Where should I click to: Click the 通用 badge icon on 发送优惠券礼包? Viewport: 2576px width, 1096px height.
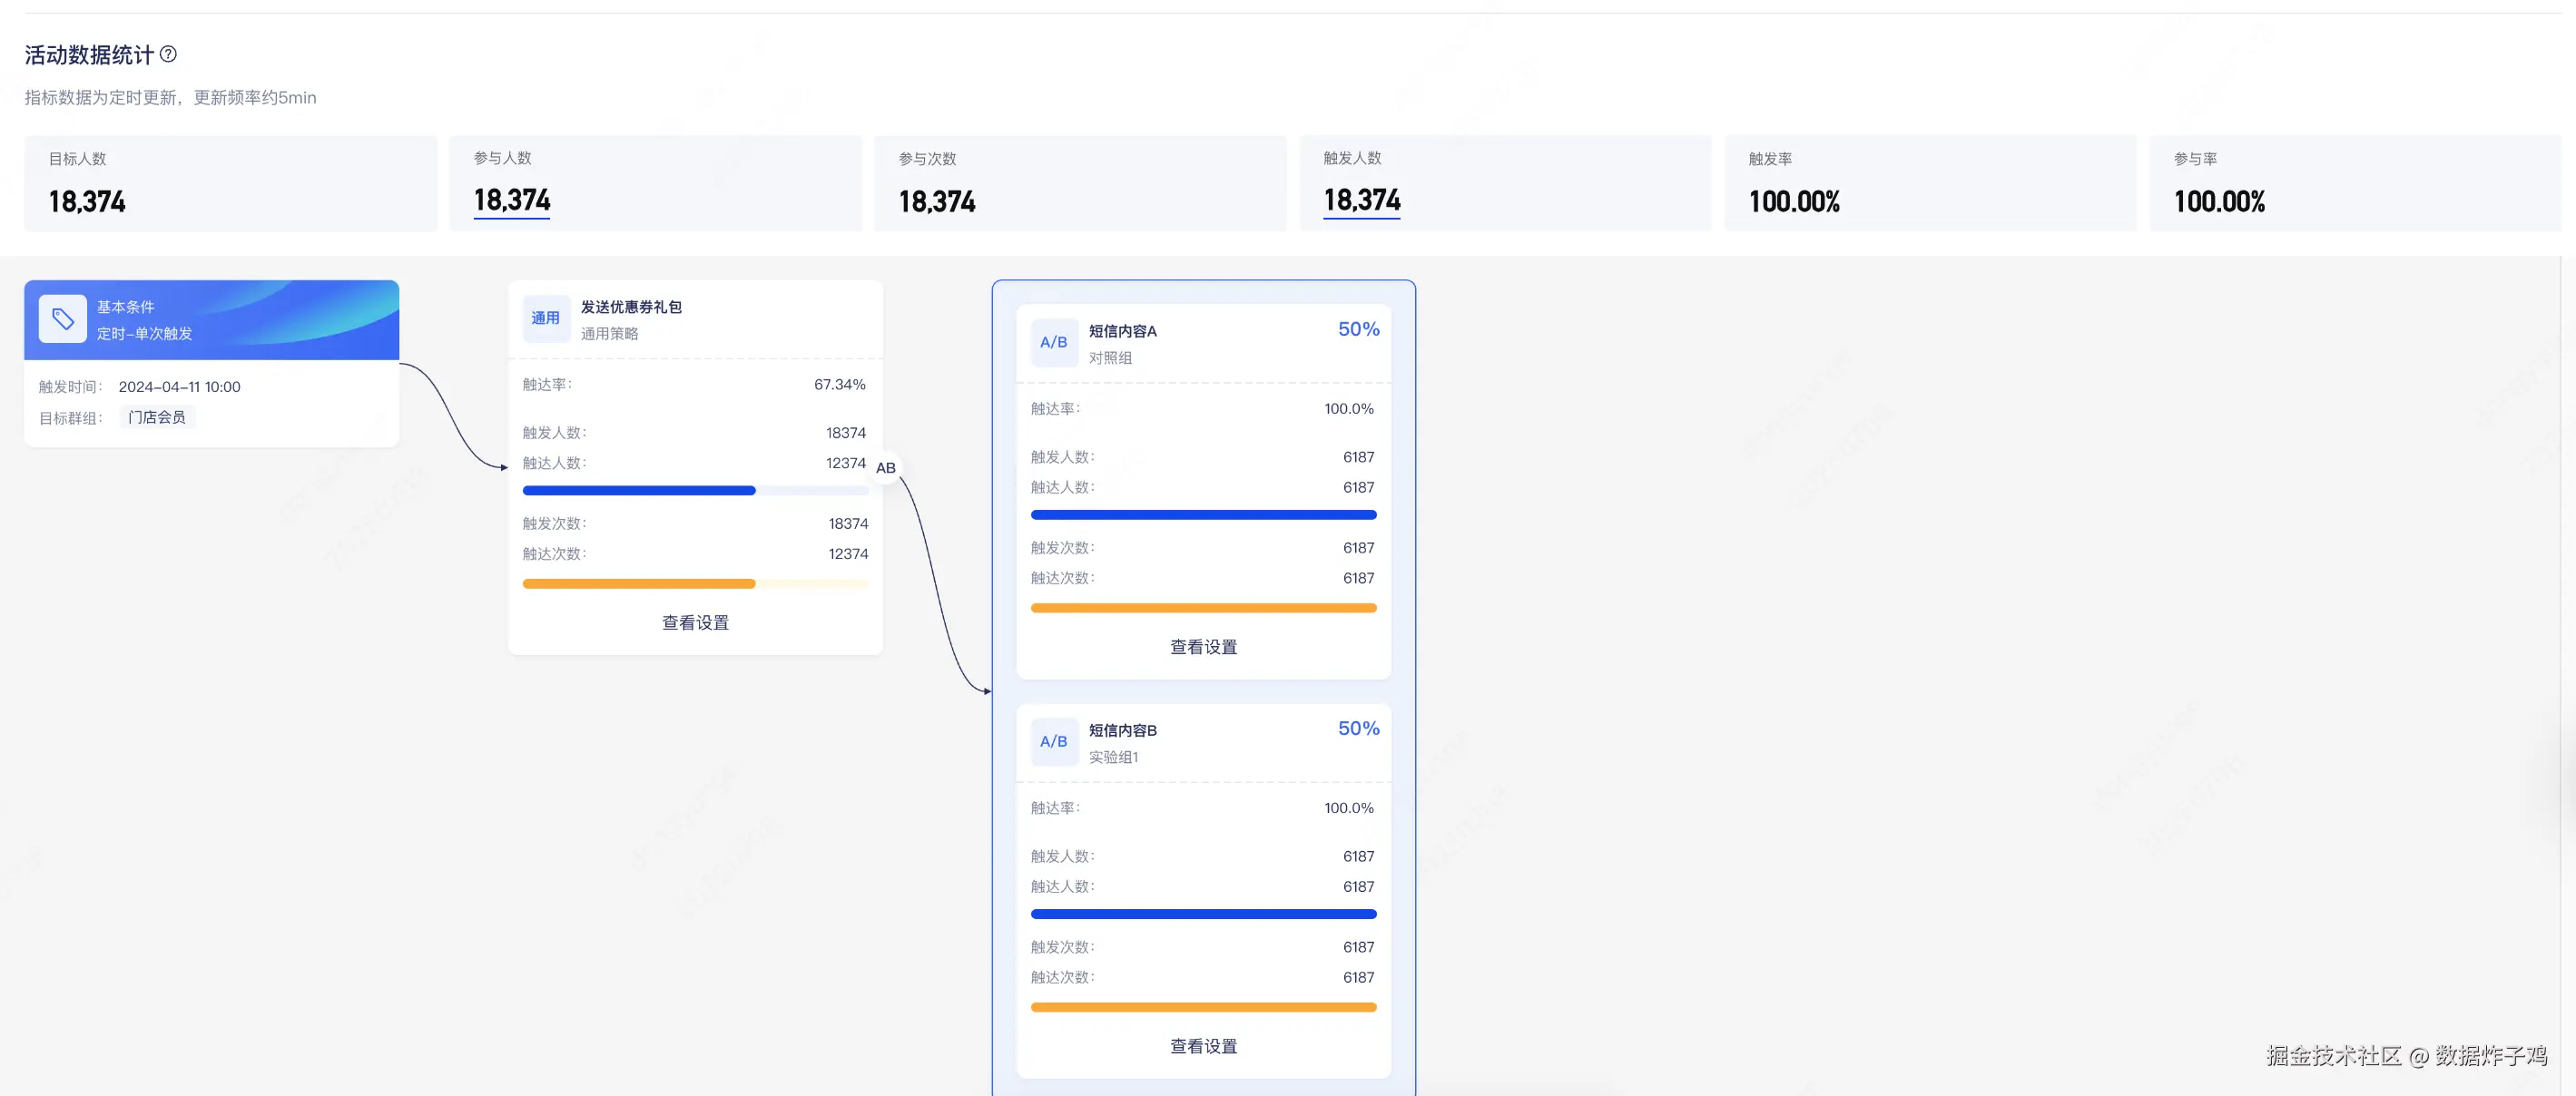(546, 319)
